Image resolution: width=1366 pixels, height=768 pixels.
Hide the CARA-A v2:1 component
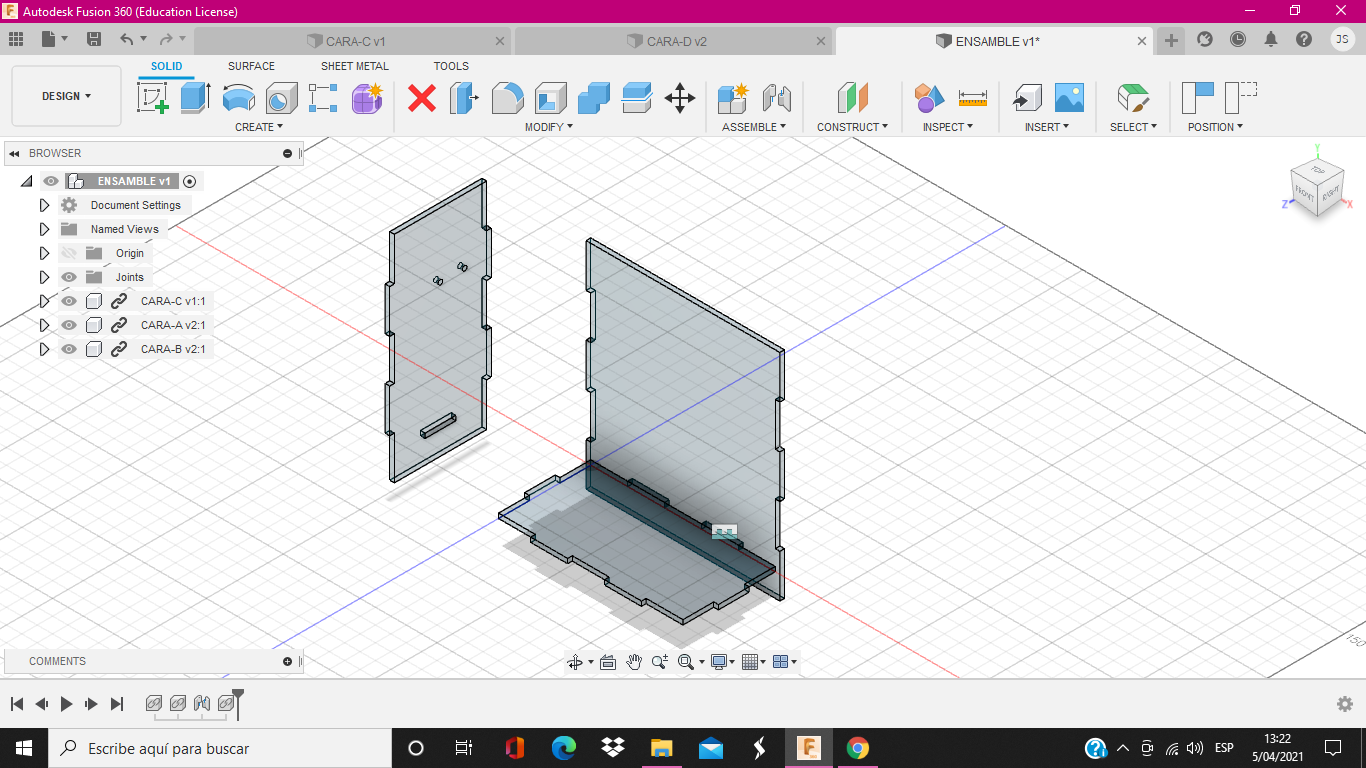coord(69,325)
